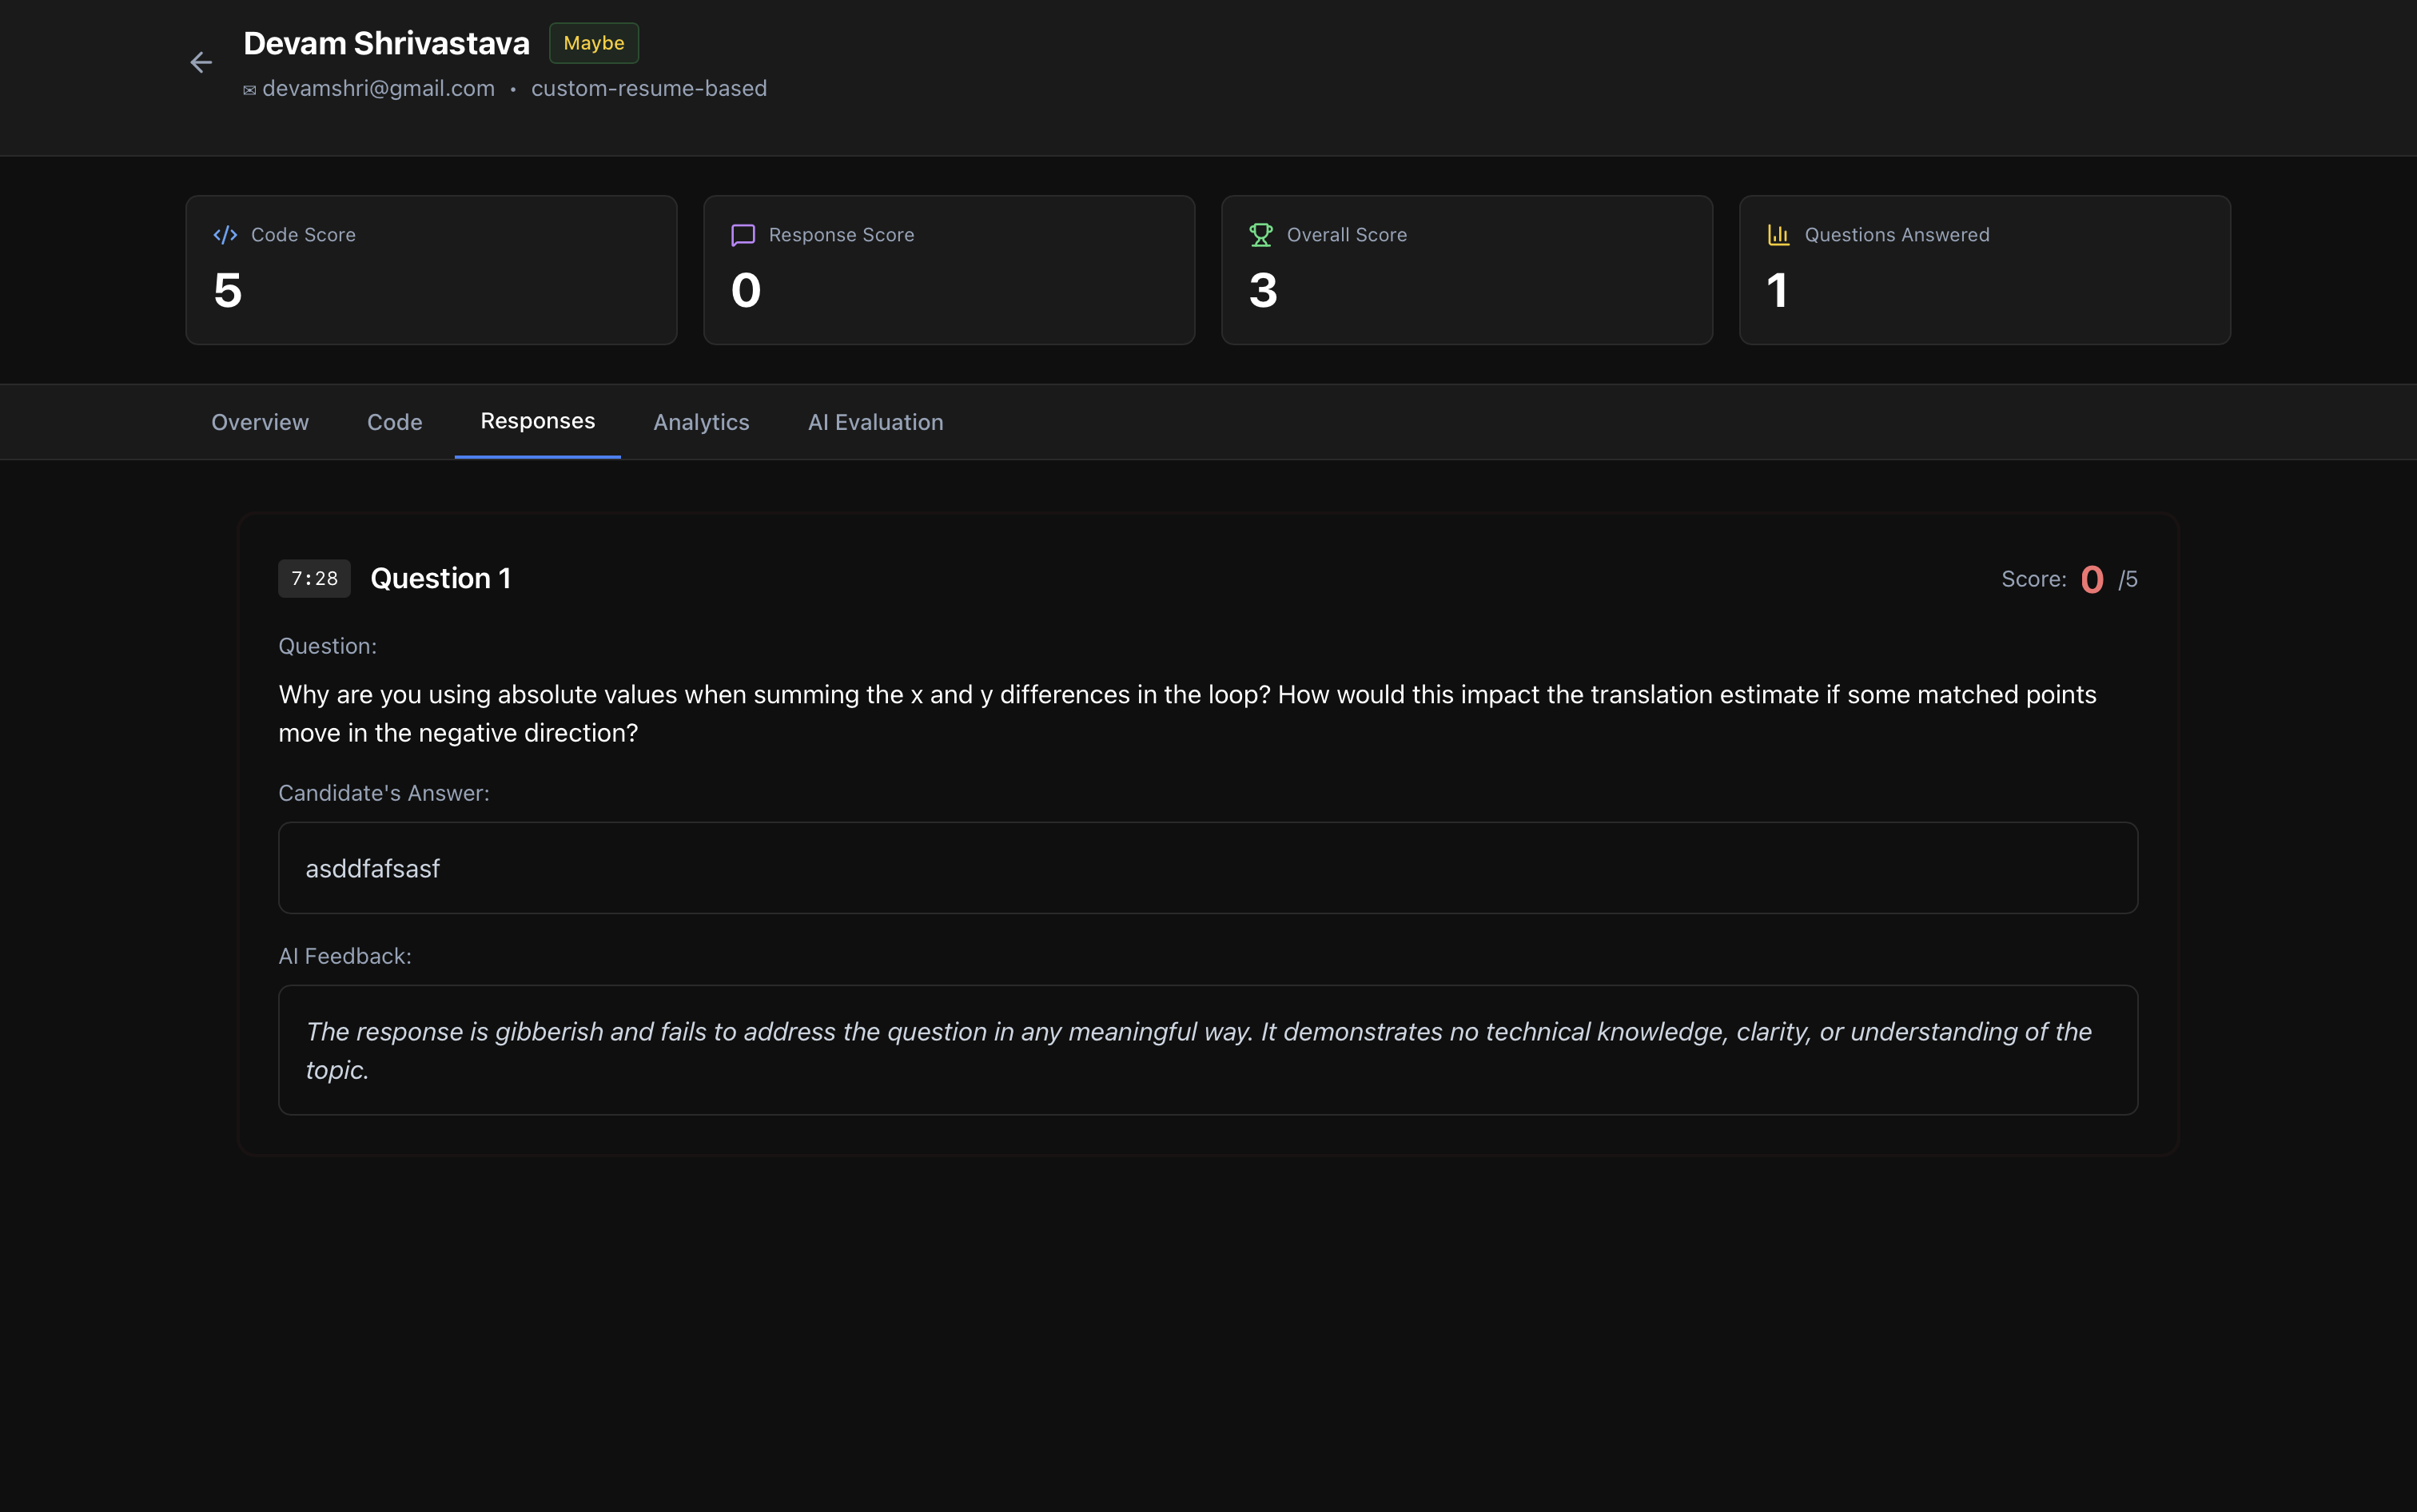Viewport: 2417px width, 1512px height.
Task: Click the AI Feedback text box
Action: pyautogui.click(x=1208, y=1050)
